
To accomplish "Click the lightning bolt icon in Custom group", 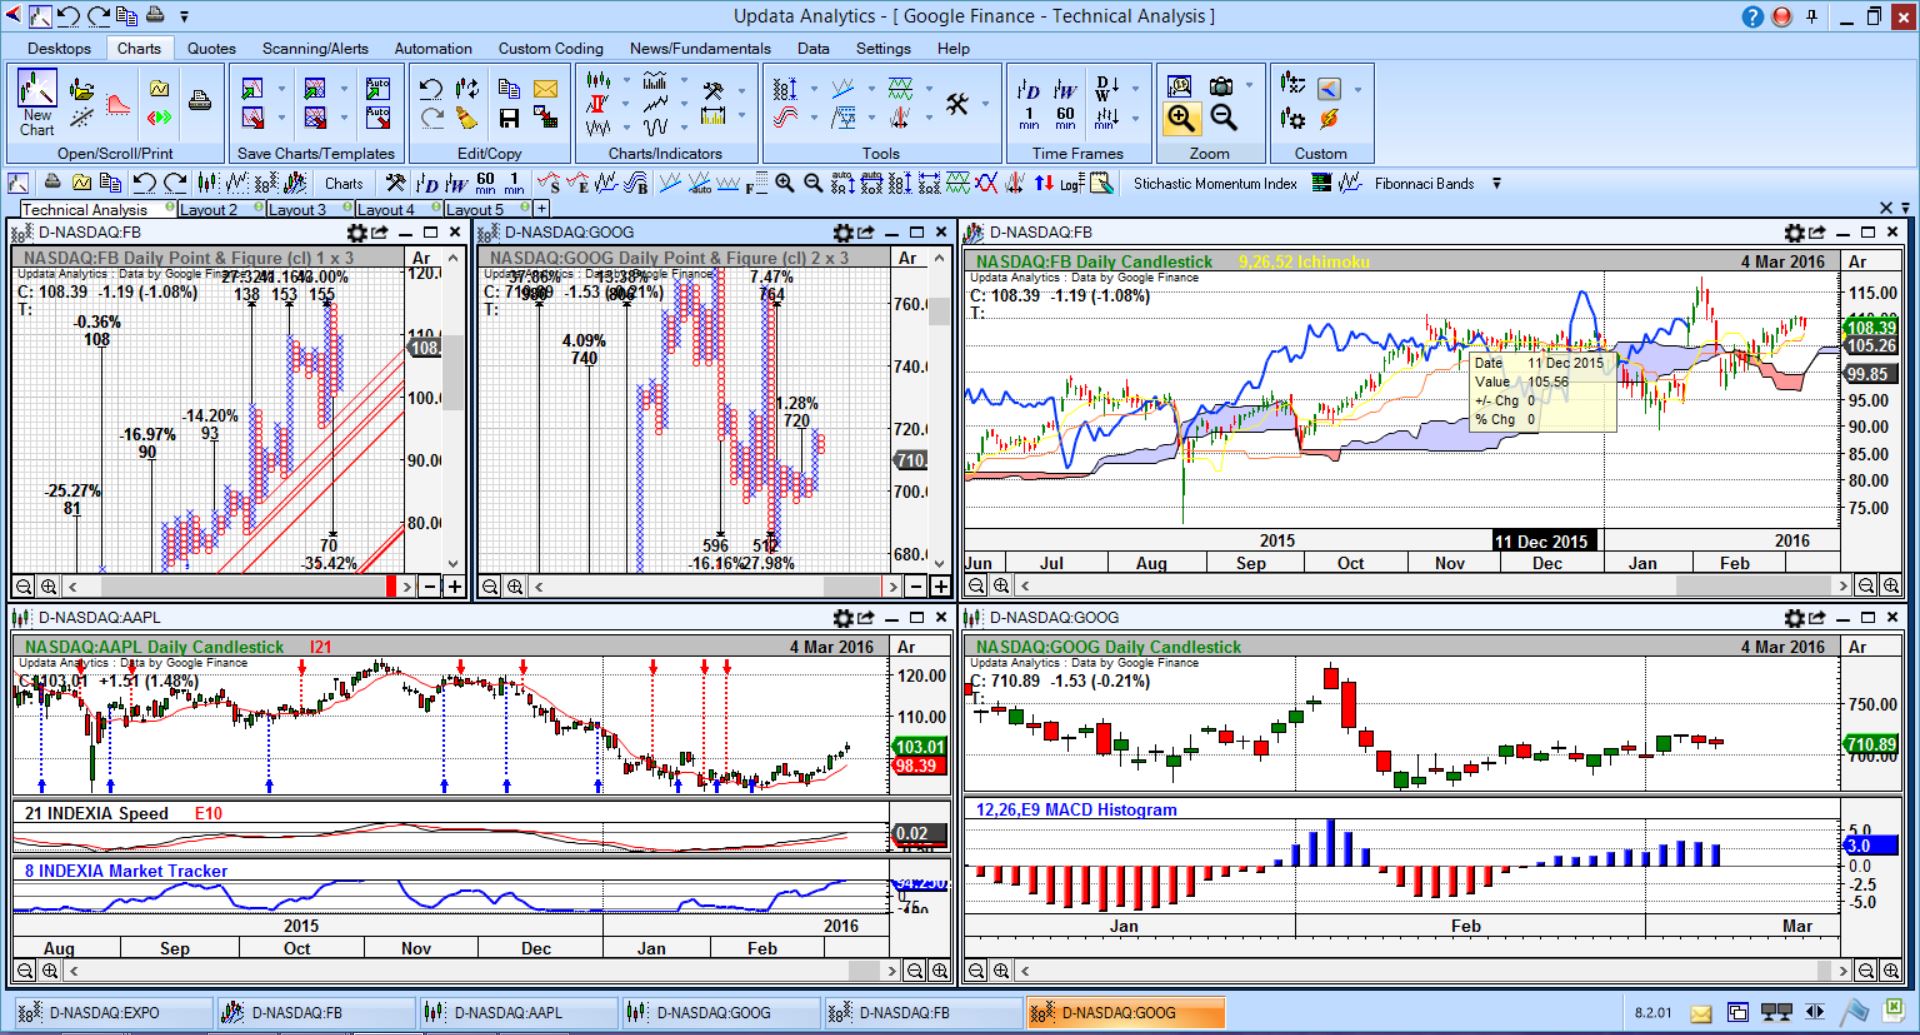I will (1329, 119).
